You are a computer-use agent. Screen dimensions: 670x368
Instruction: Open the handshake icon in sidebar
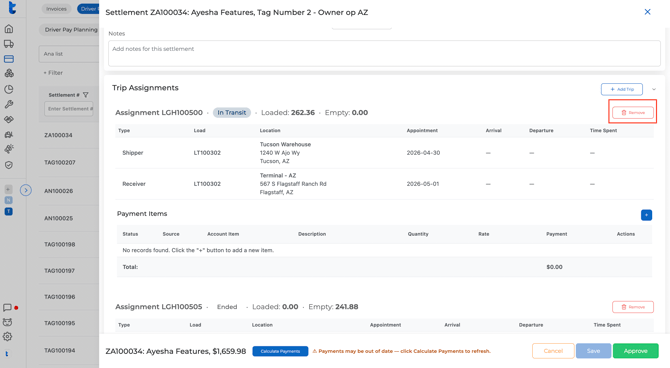pos(9,119)
